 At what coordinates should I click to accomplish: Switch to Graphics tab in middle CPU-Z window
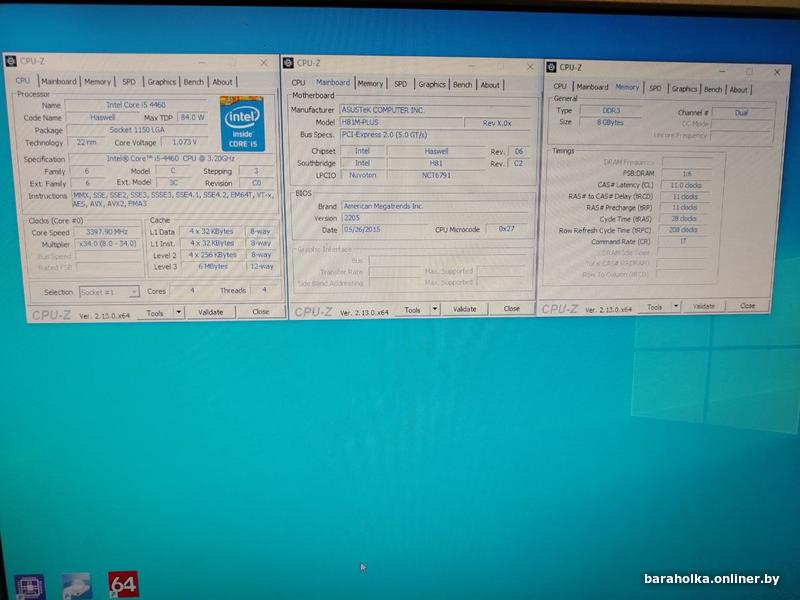coord(432,84)
